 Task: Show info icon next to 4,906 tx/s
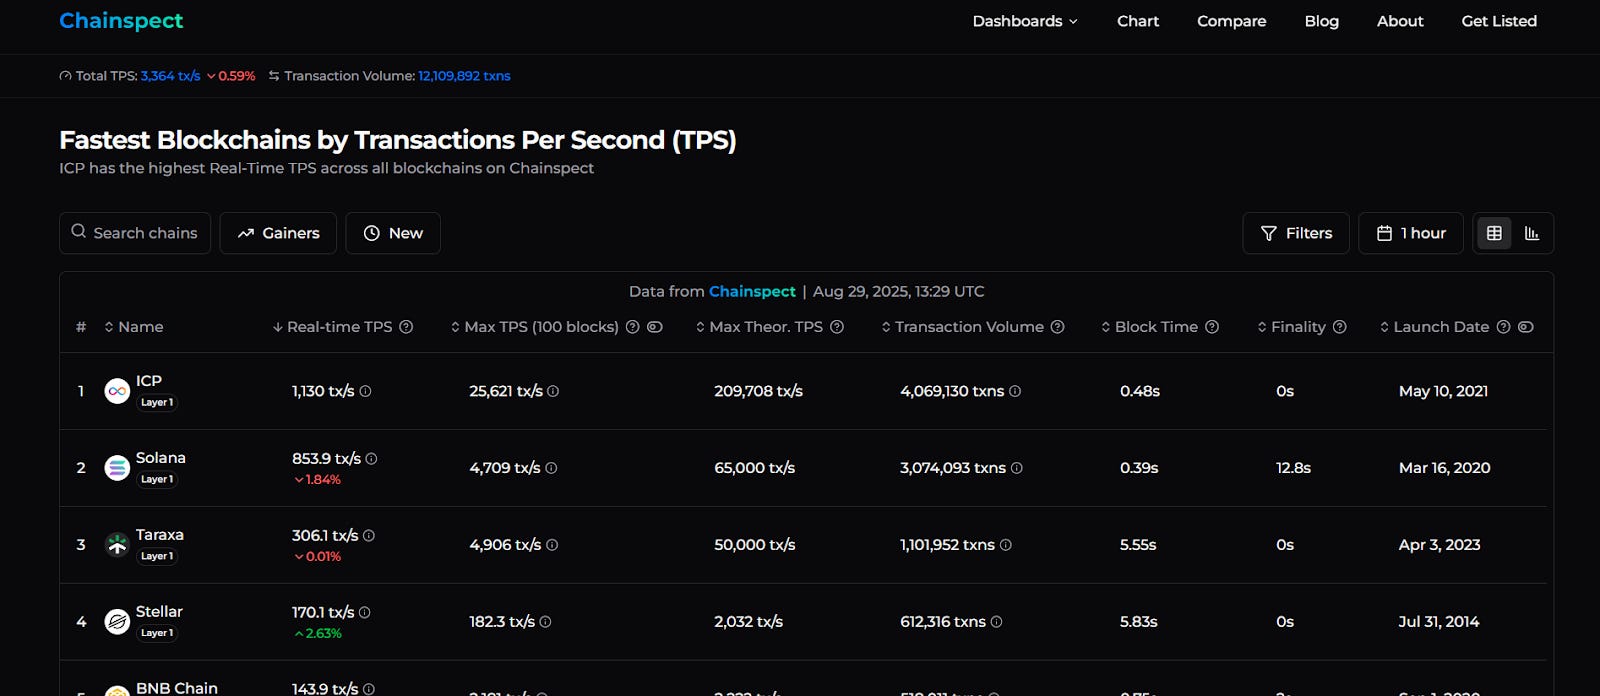pos(552,545)
